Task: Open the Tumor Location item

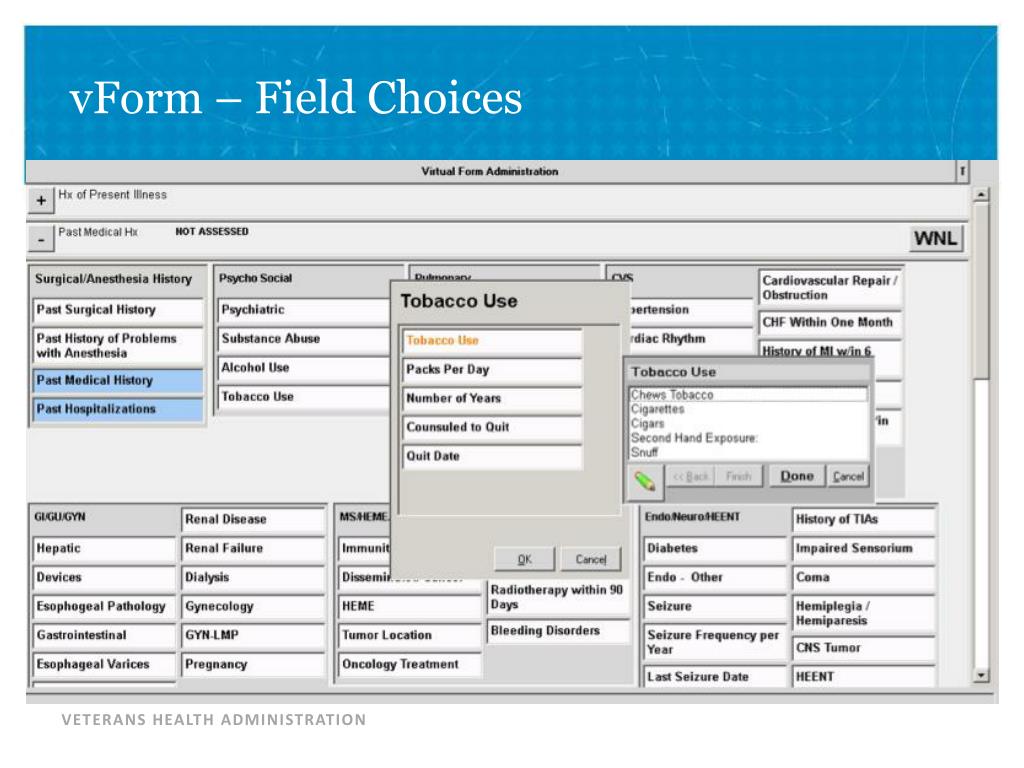Action: tap(410, 635)
